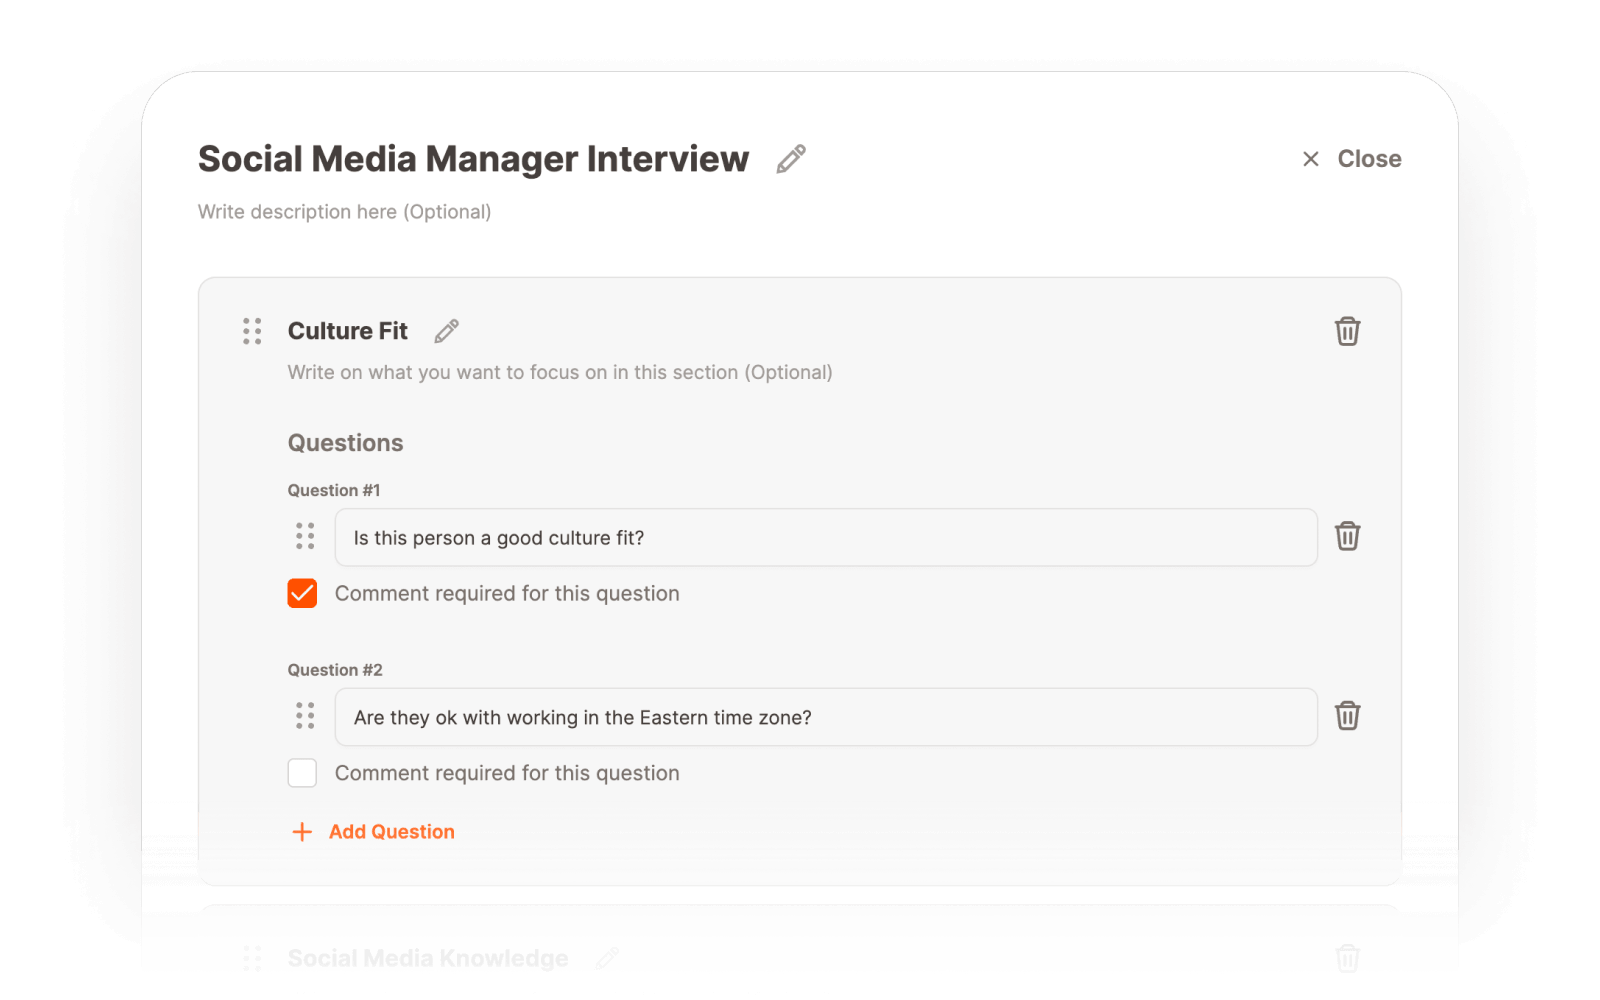Screen dimensions: 1600x1000
Task: Delete Question #2 with its trash icon
Action: point(1347,716)
